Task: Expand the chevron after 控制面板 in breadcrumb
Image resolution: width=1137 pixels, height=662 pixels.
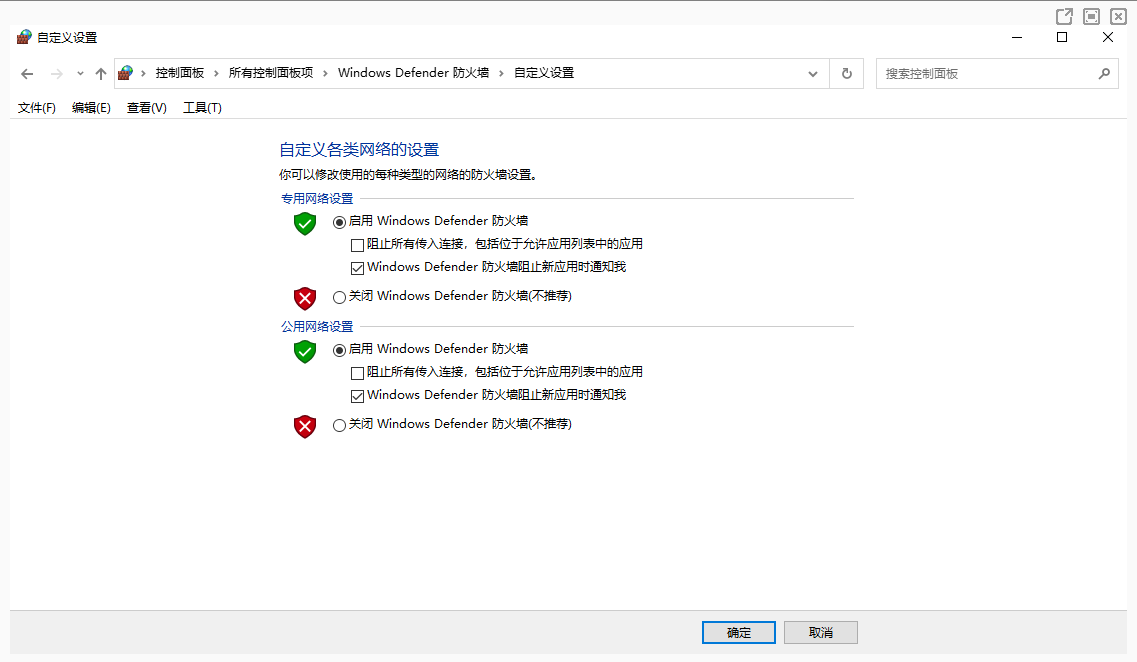Action: coord(216,73)
